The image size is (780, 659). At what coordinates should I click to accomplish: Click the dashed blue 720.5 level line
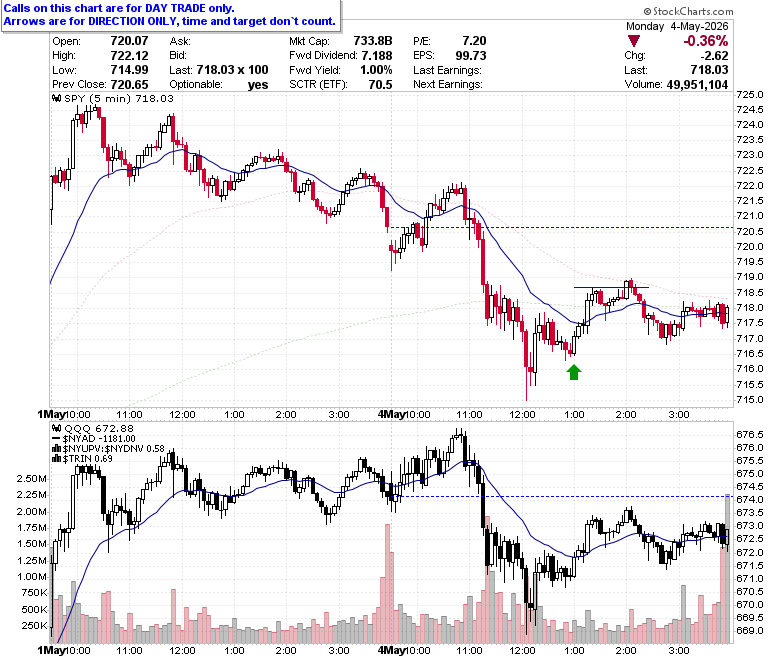(561, 227)
